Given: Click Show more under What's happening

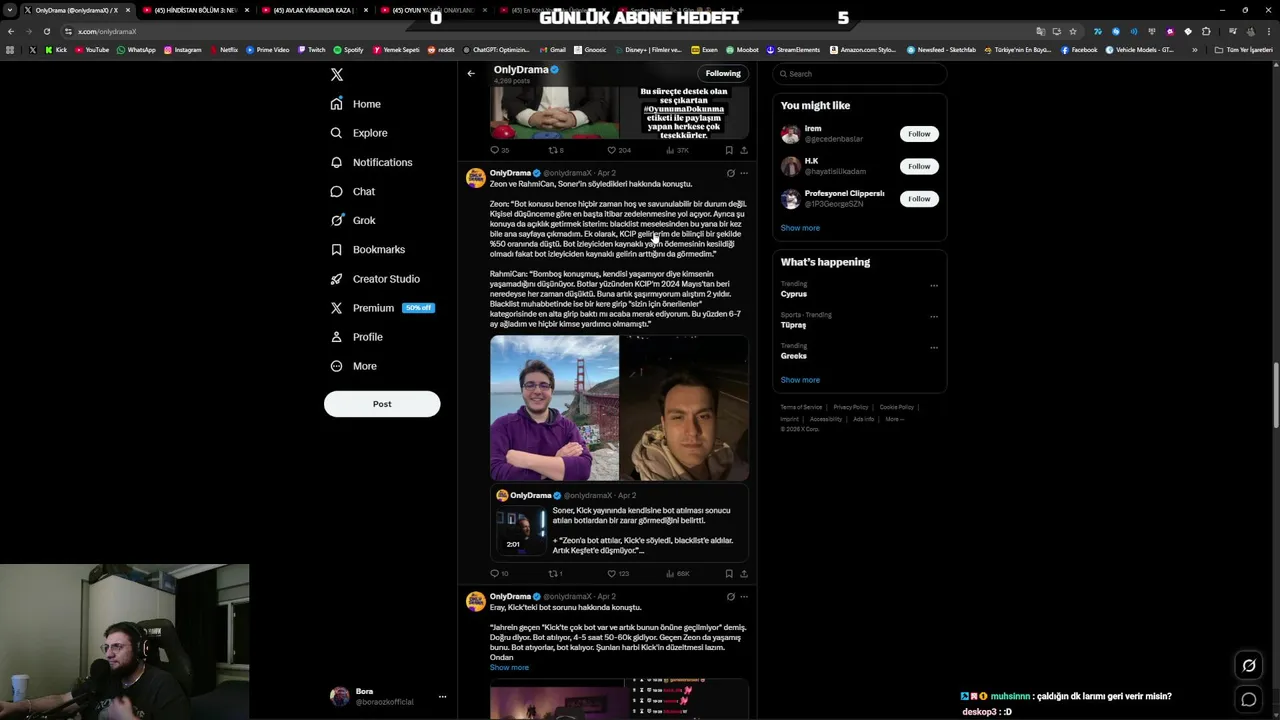Looking at the screenshot, I should tap(800, 380).
